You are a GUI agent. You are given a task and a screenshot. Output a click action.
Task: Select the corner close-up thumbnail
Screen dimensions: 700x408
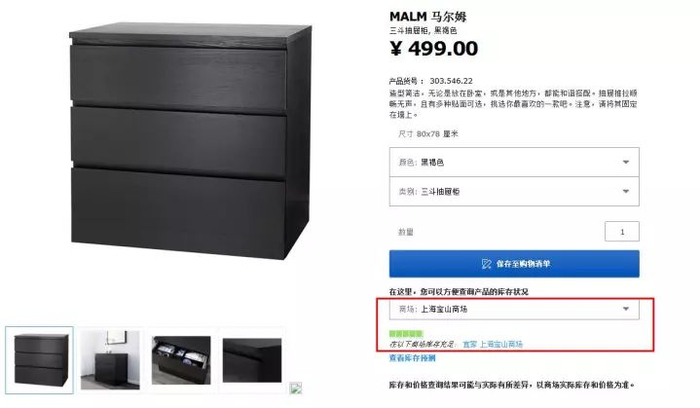coord(252,360)
